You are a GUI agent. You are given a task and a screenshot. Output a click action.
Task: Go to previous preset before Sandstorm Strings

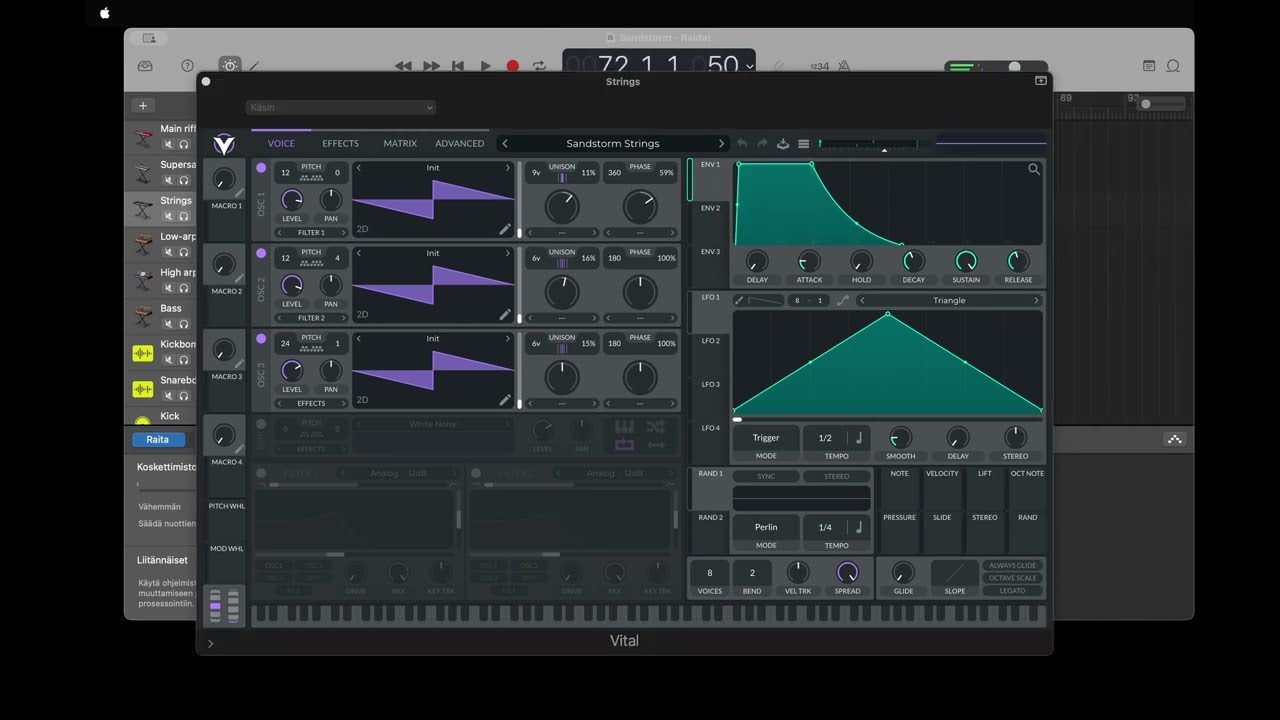tap(505, 144)
